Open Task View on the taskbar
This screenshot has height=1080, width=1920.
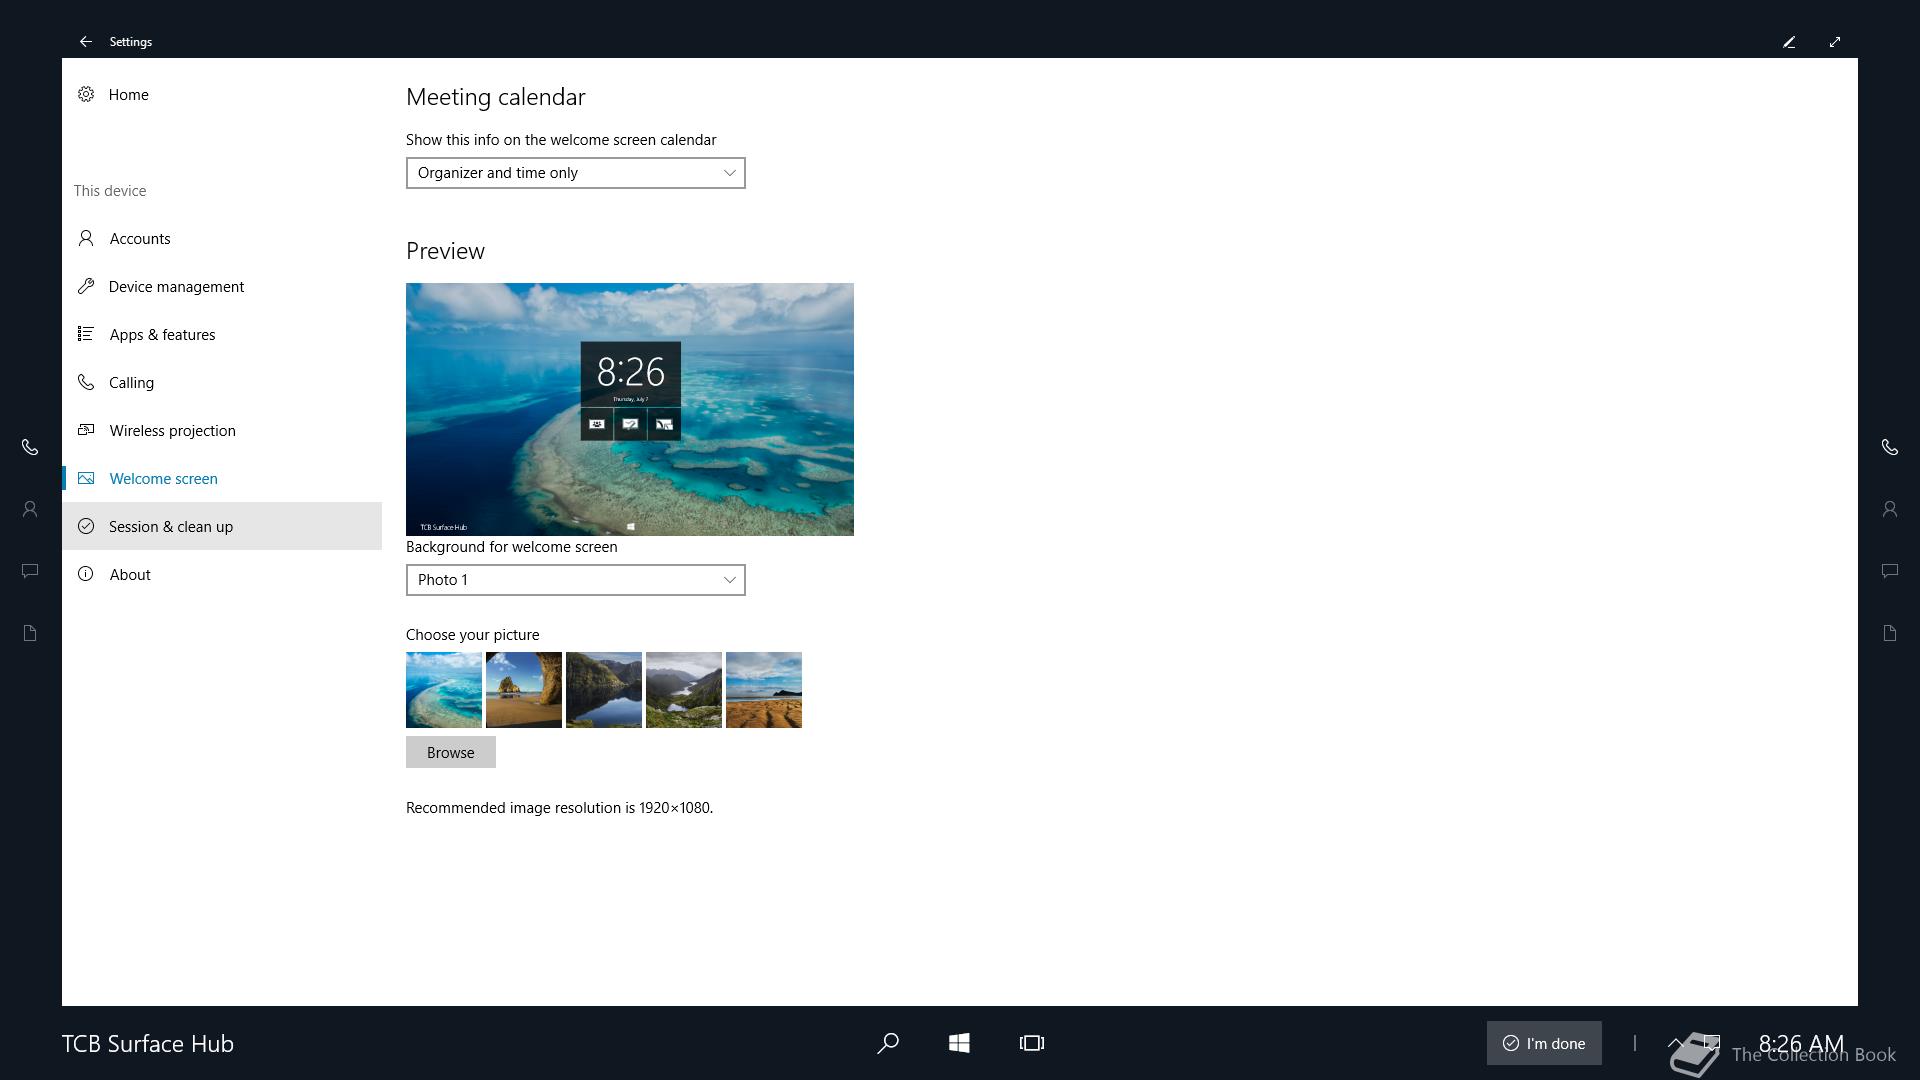coord(1032,1043)
